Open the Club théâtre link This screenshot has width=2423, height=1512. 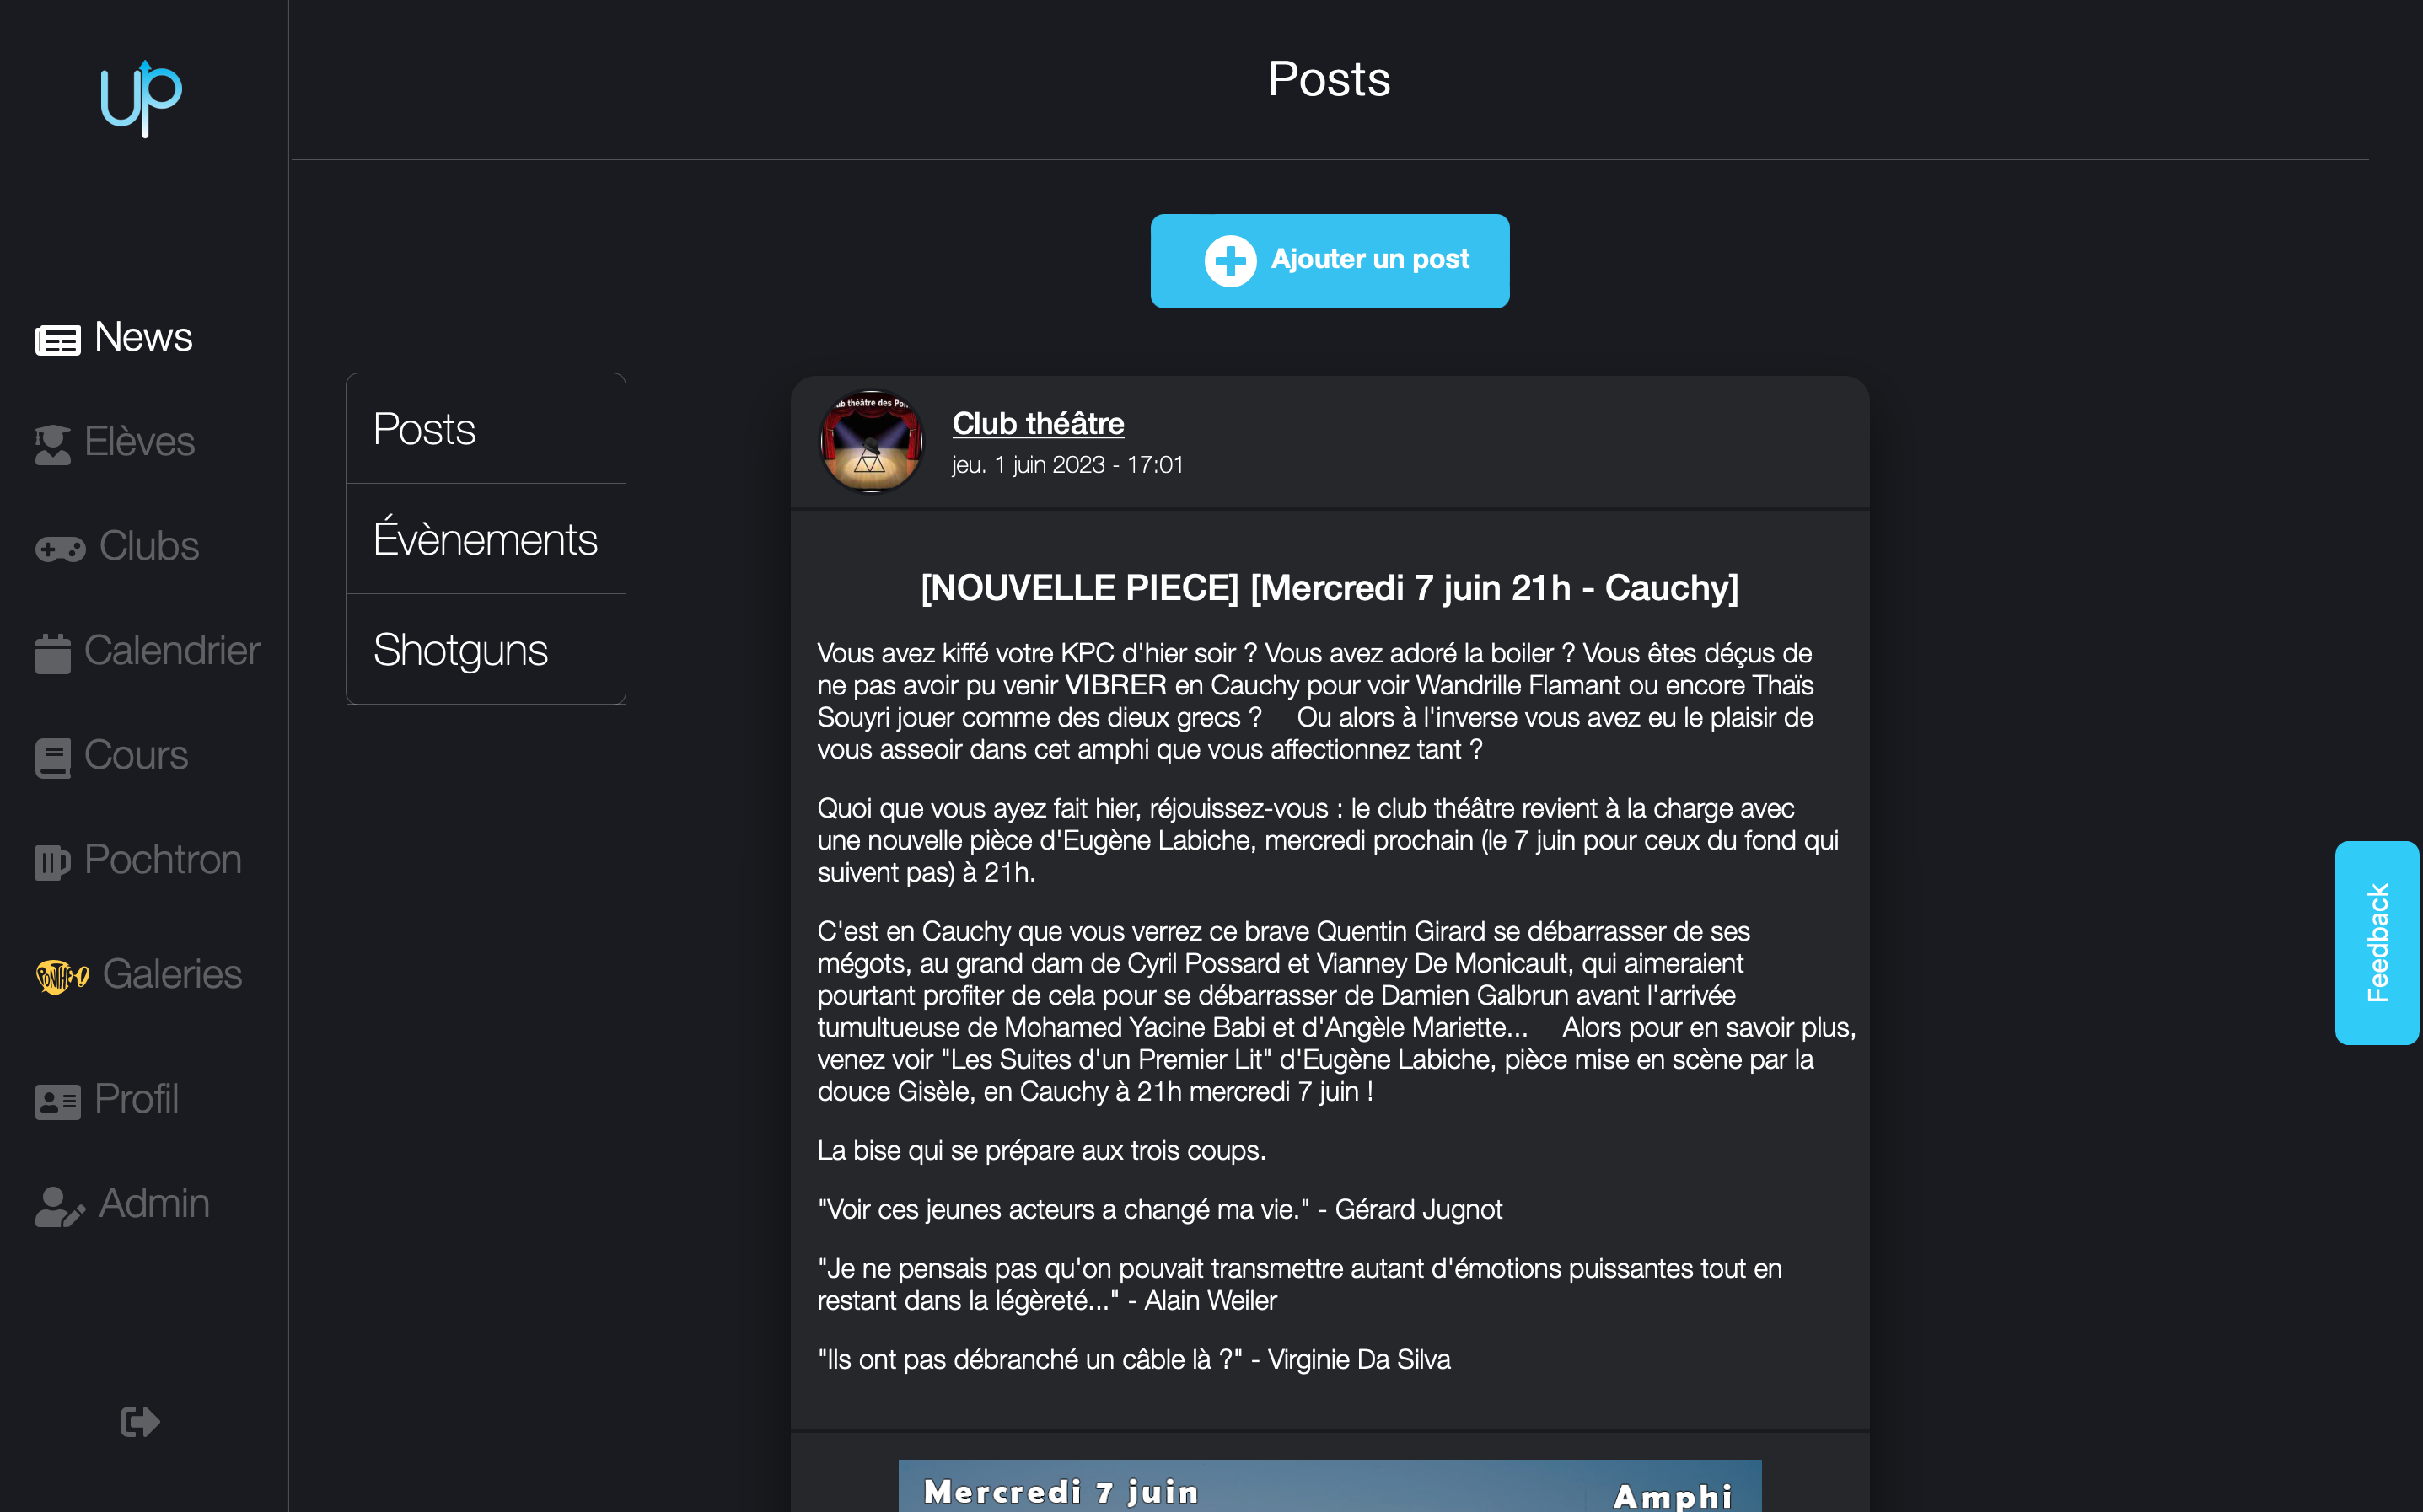[1037, 423]
